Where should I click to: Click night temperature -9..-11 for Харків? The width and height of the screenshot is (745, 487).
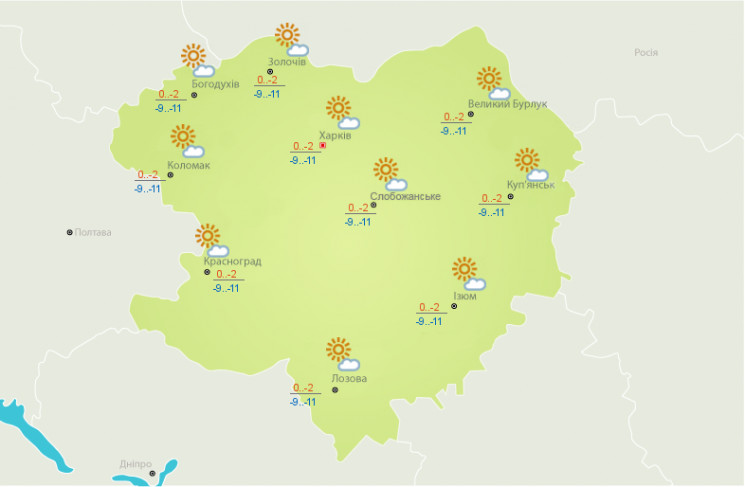point(303,161)
